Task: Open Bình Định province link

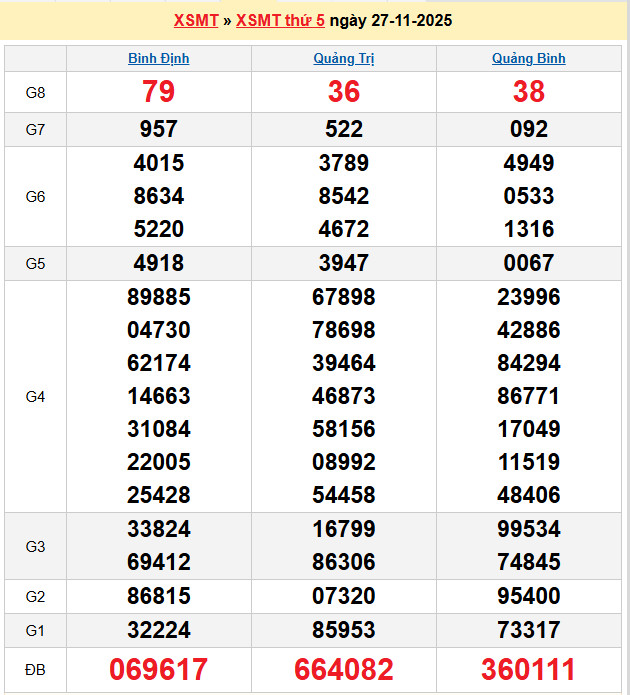Action: tap(158, 58)
